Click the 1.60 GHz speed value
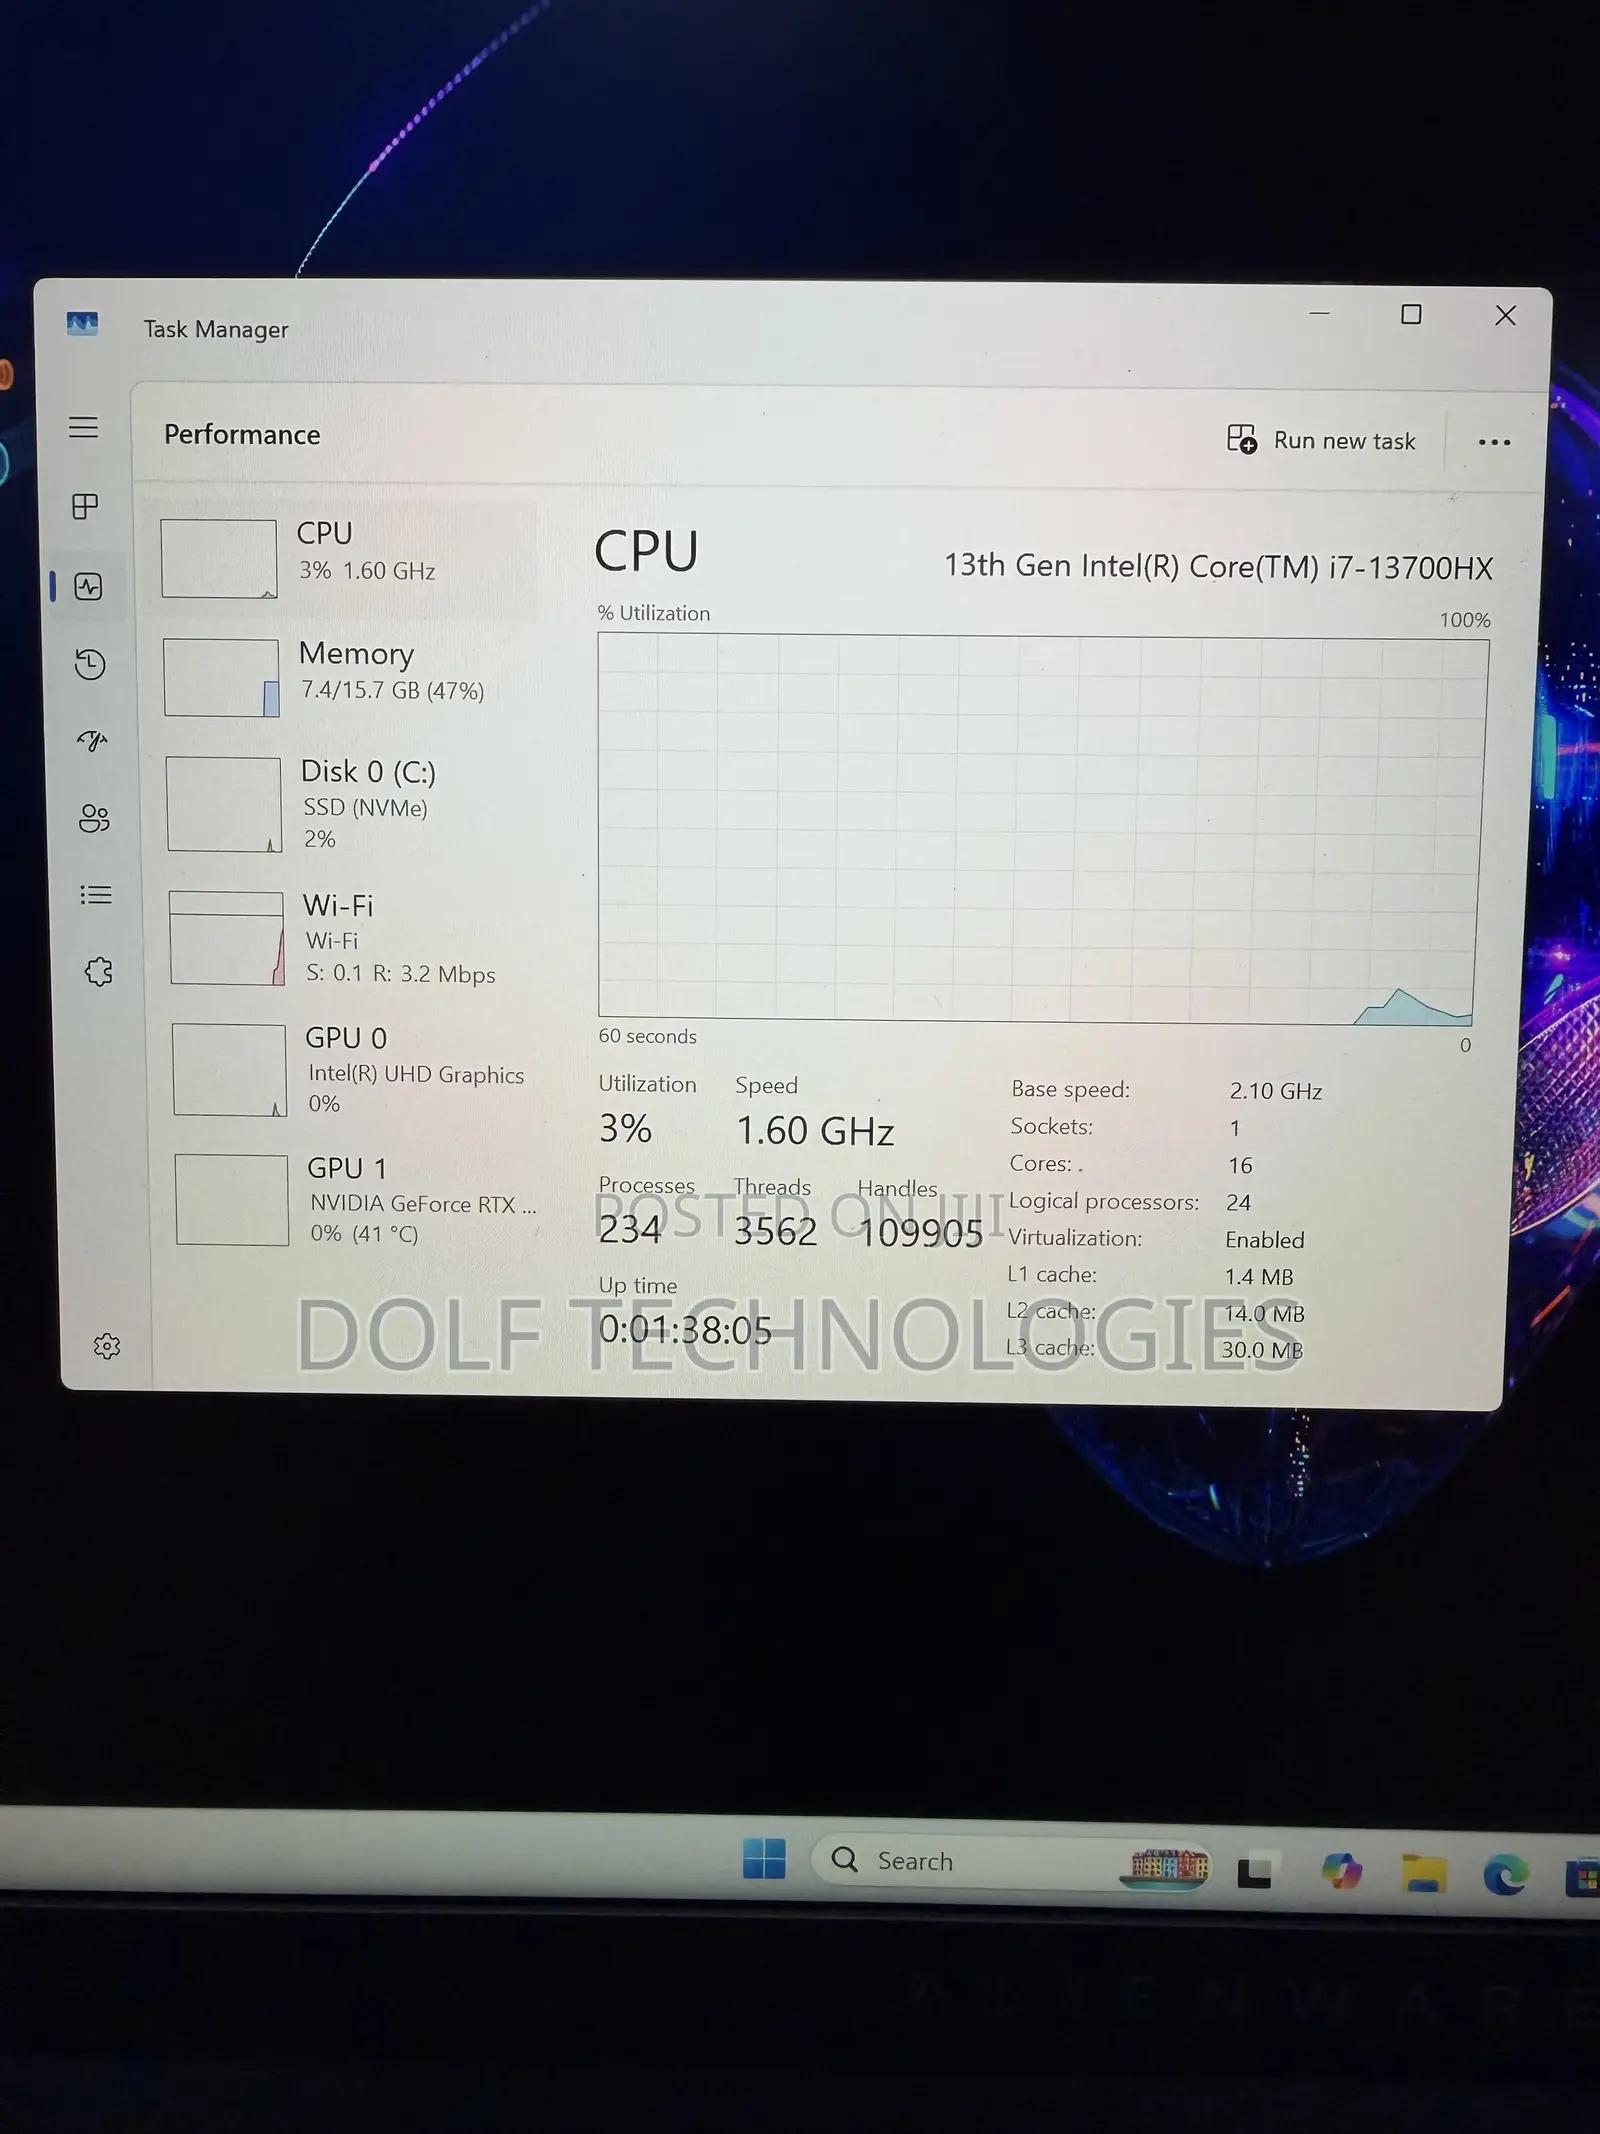This screenshot has height=2134, width=1600. pyautogui.click(x=815, y=1131)
